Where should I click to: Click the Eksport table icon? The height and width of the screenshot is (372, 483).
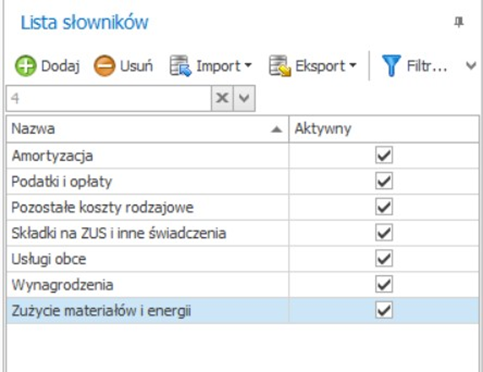tap(280, 66)
